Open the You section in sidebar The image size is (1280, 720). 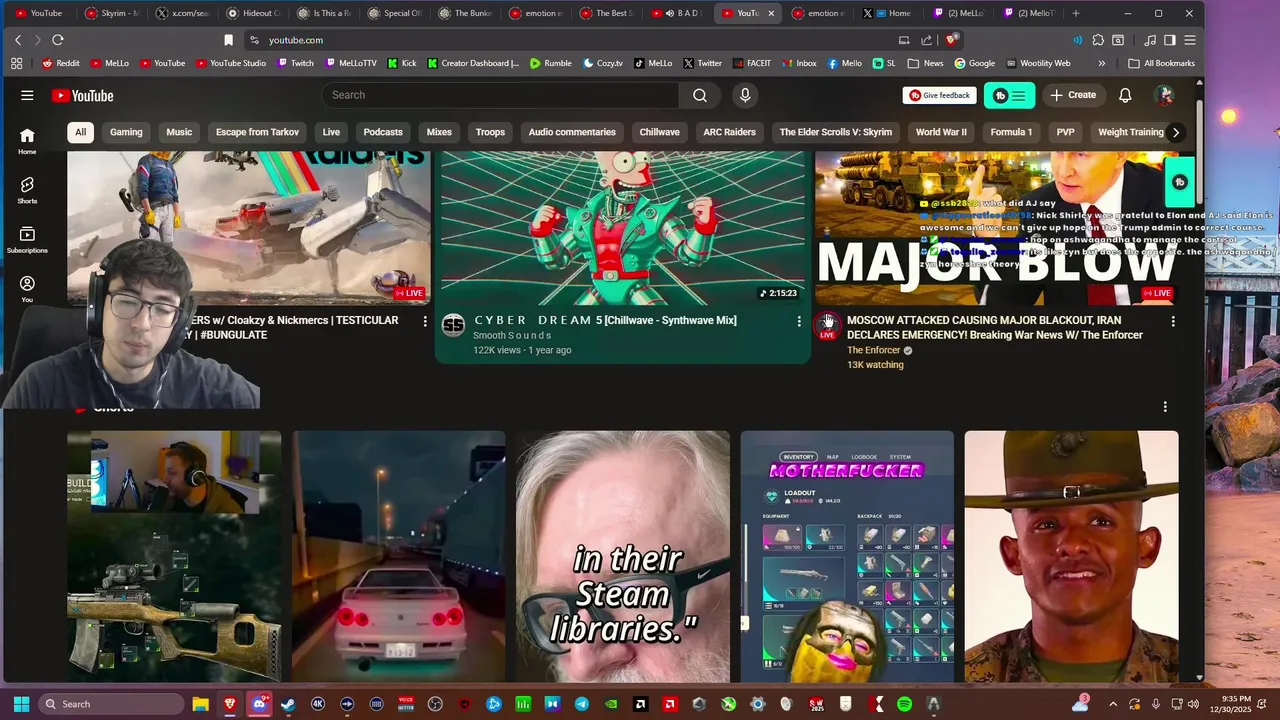(x=27, y=289)
